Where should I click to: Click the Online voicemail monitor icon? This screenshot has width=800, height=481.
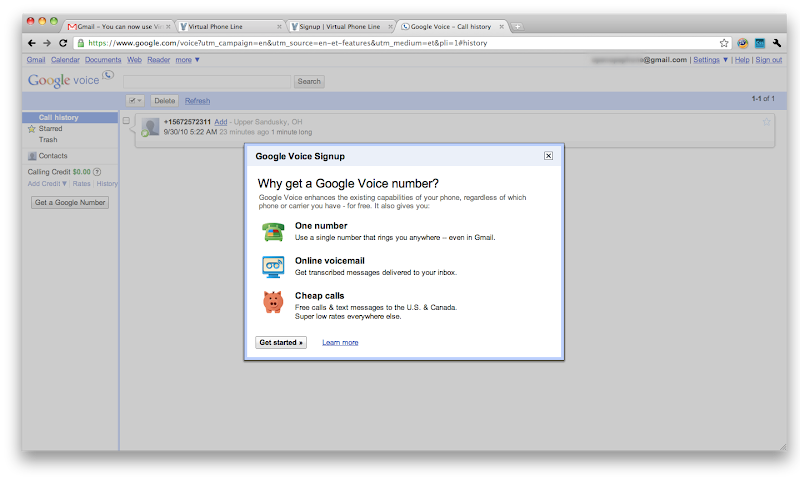273,266
